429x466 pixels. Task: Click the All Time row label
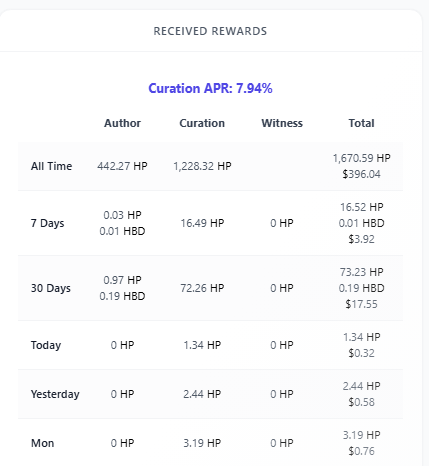pyautogui.click(x=51, y=166)
